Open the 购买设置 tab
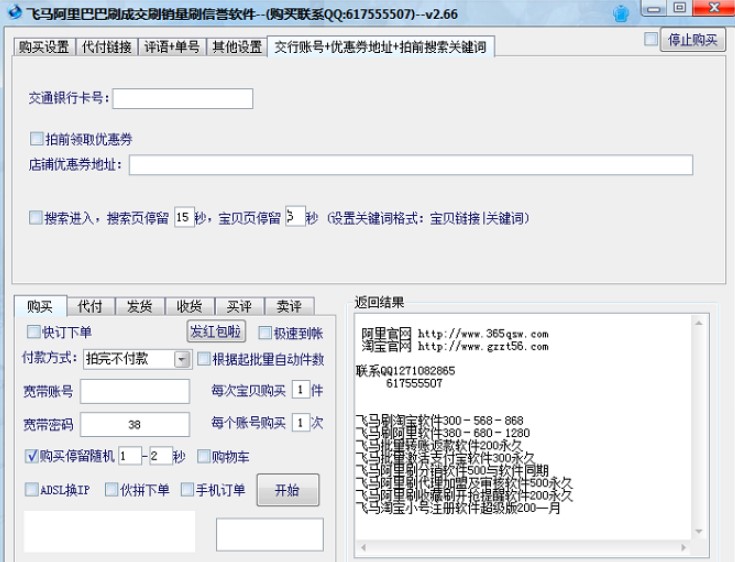 coord(44,47)
